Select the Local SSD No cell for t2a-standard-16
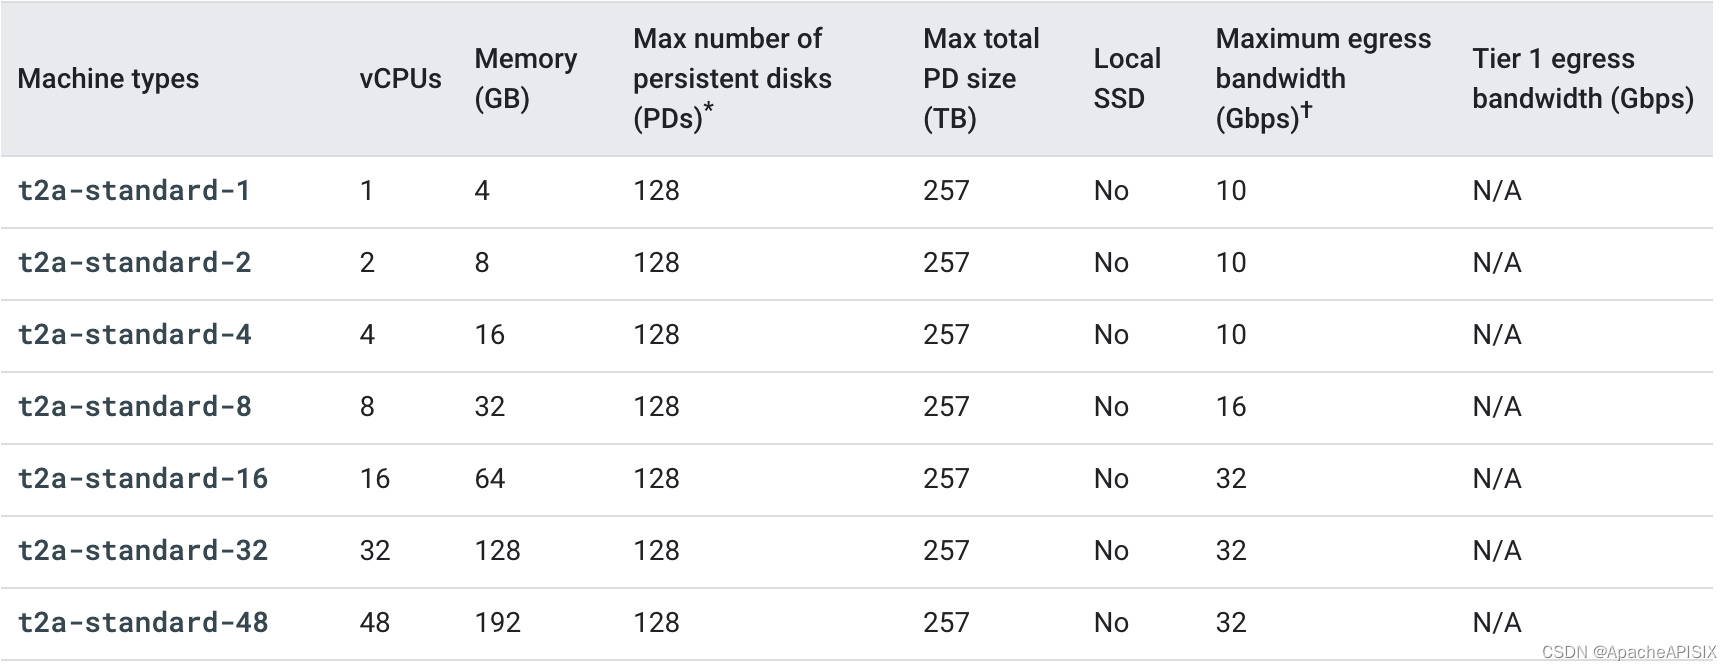 [x=1111, y=478]
